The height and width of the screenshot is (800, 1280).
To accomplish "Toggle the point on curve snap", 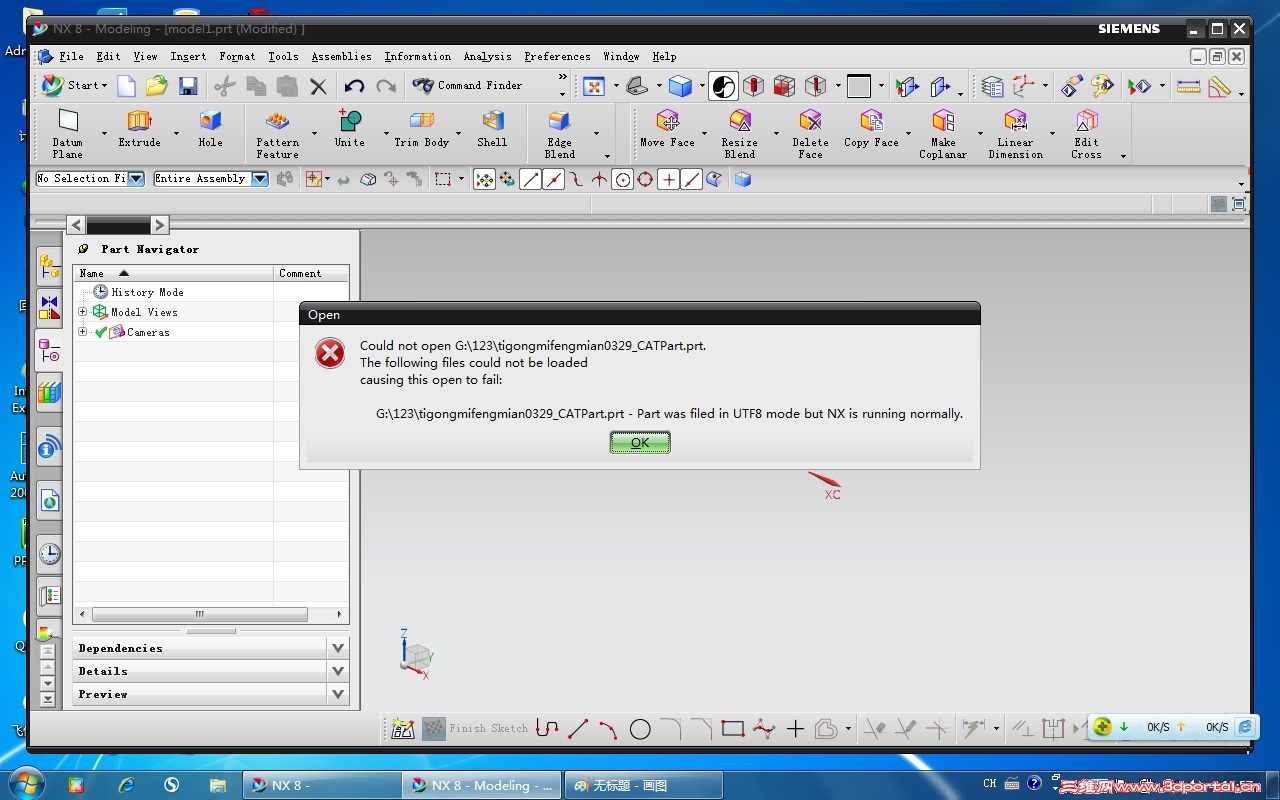I will pyautogui.click(x=691, y=180).
